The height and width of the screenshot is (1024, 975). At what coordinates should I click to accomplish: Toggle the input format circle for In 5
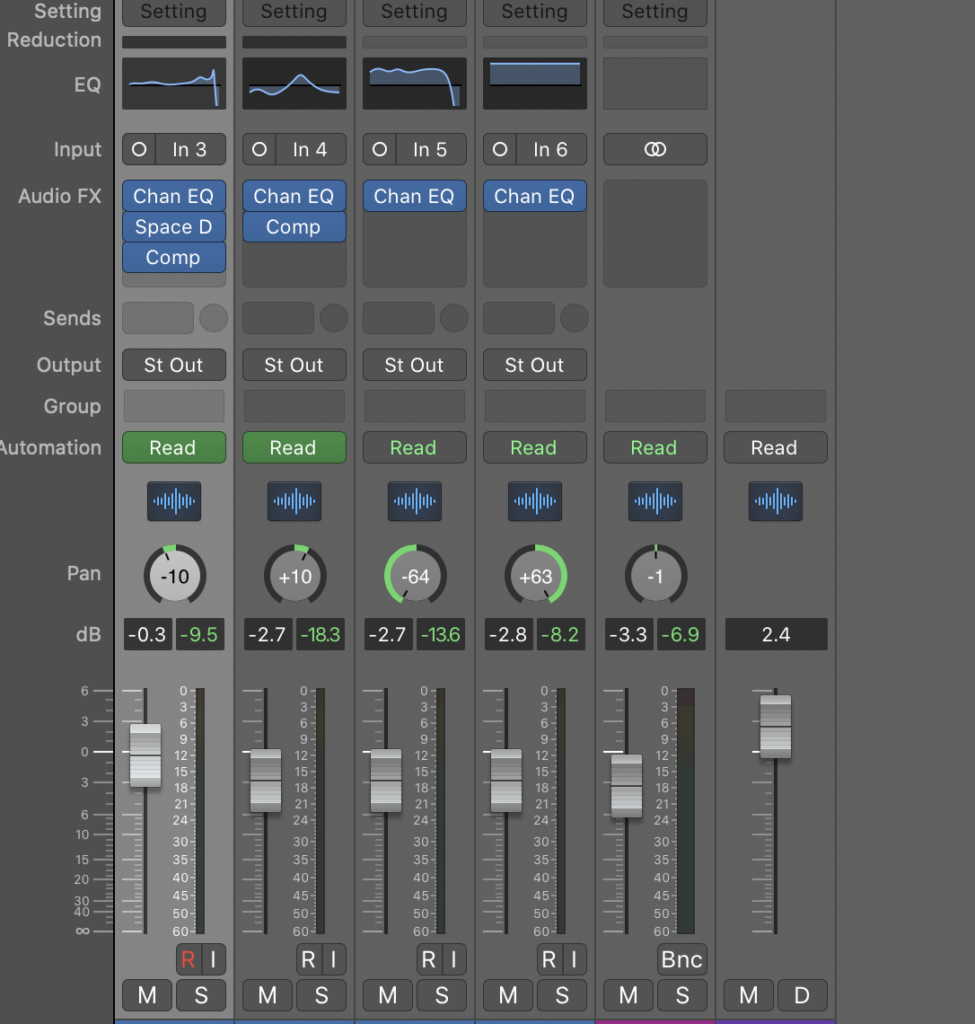pos(379,150)
